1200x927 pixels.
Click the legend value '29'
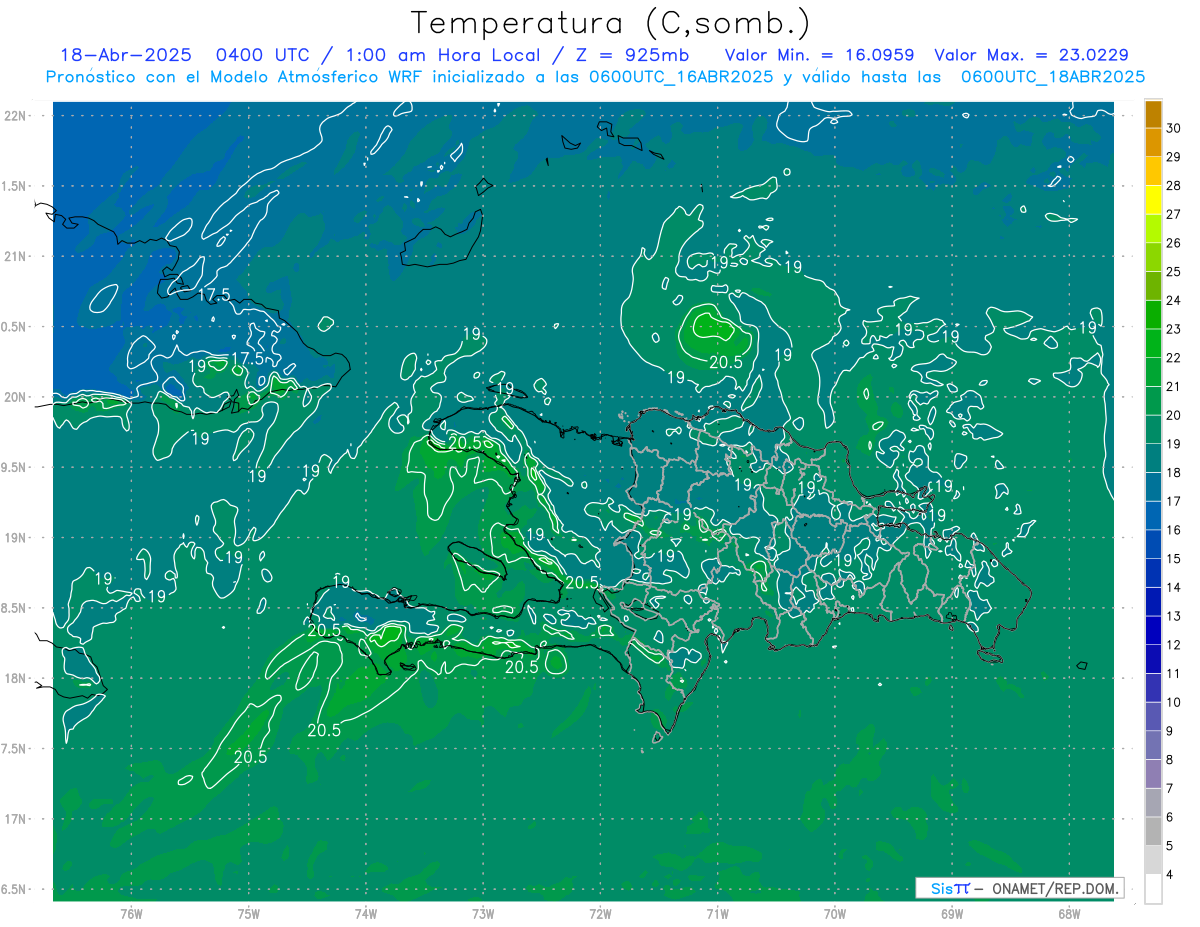click(x=1174, y=157)
